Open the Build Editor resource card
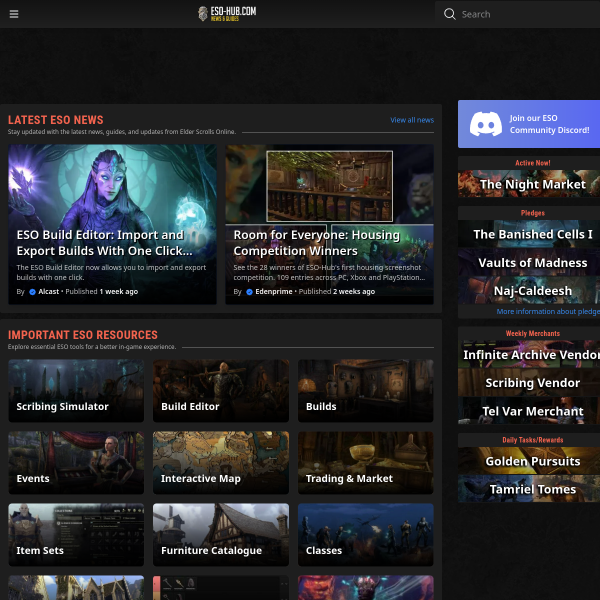This screenshot has width=600, height=600. (x=221, y=391)
